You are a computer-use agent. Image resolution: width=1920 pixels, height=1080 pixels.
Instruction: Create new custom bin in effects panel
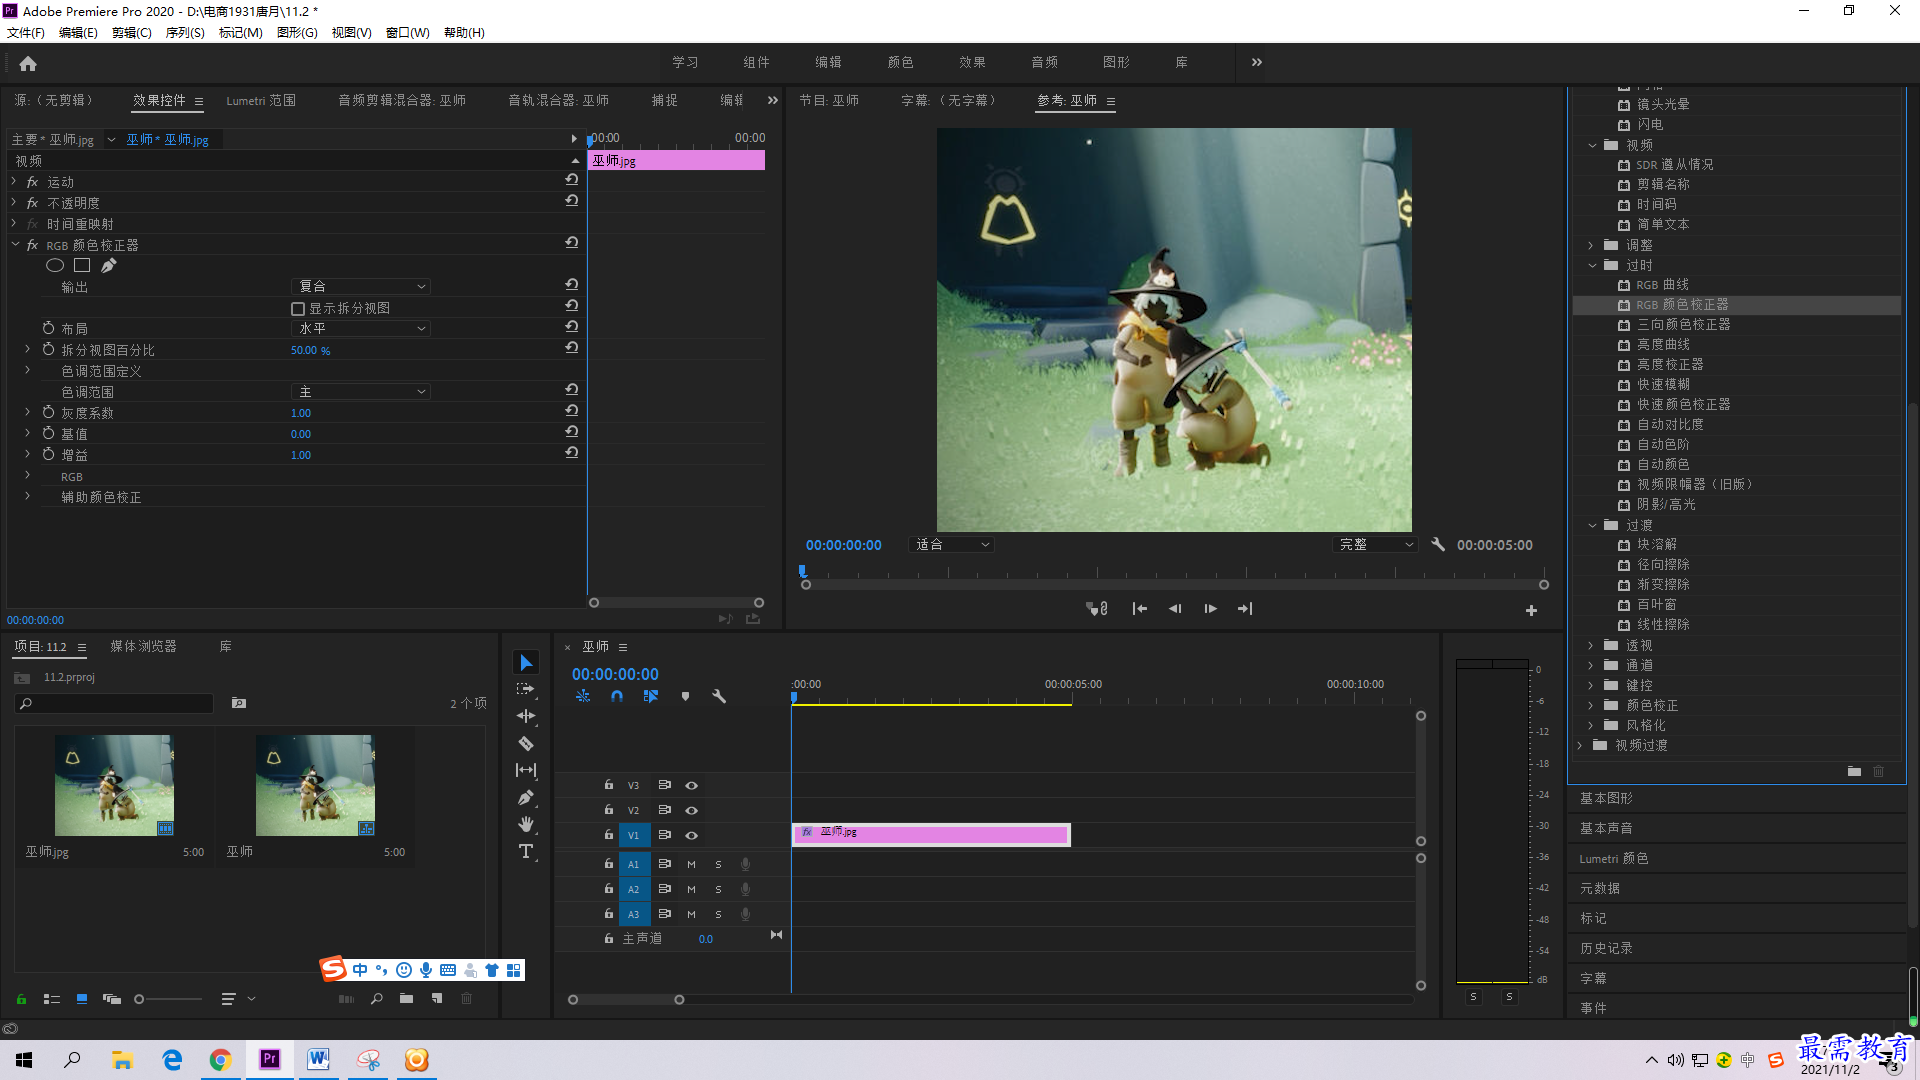1854,771
